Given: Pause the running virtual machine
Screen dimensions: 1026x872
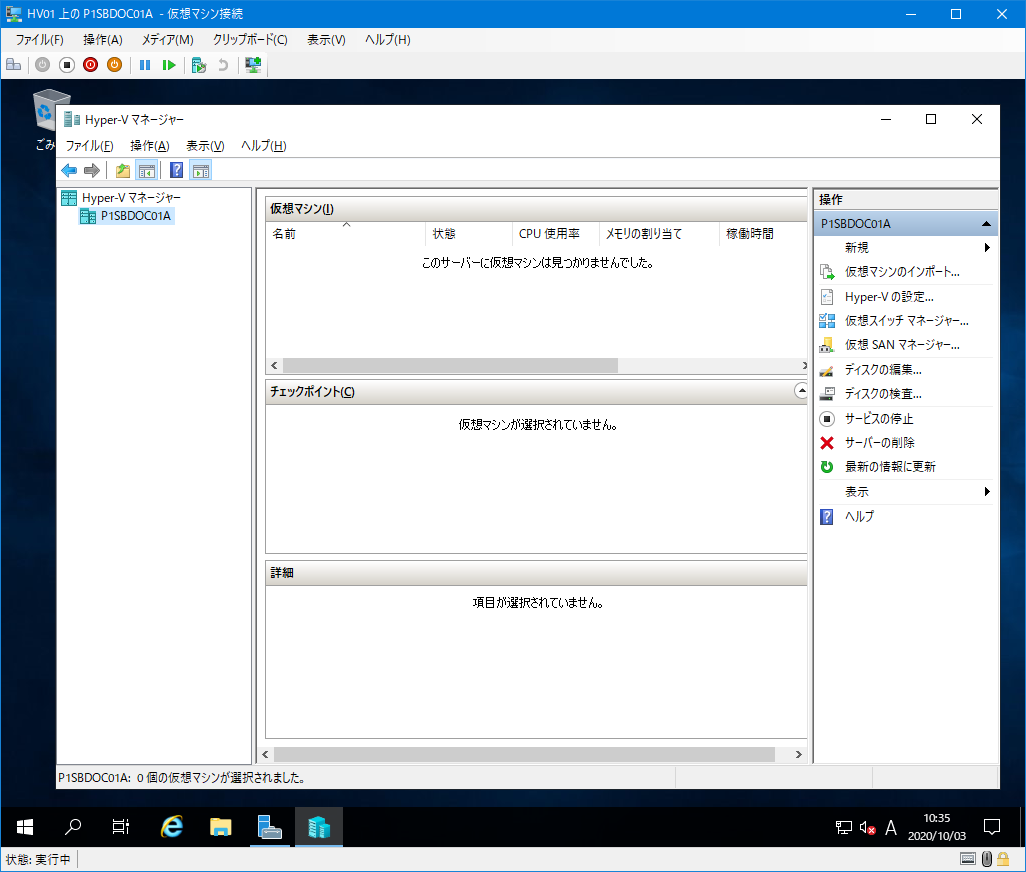Looking at the screenshot, I should tap(145, 64).
